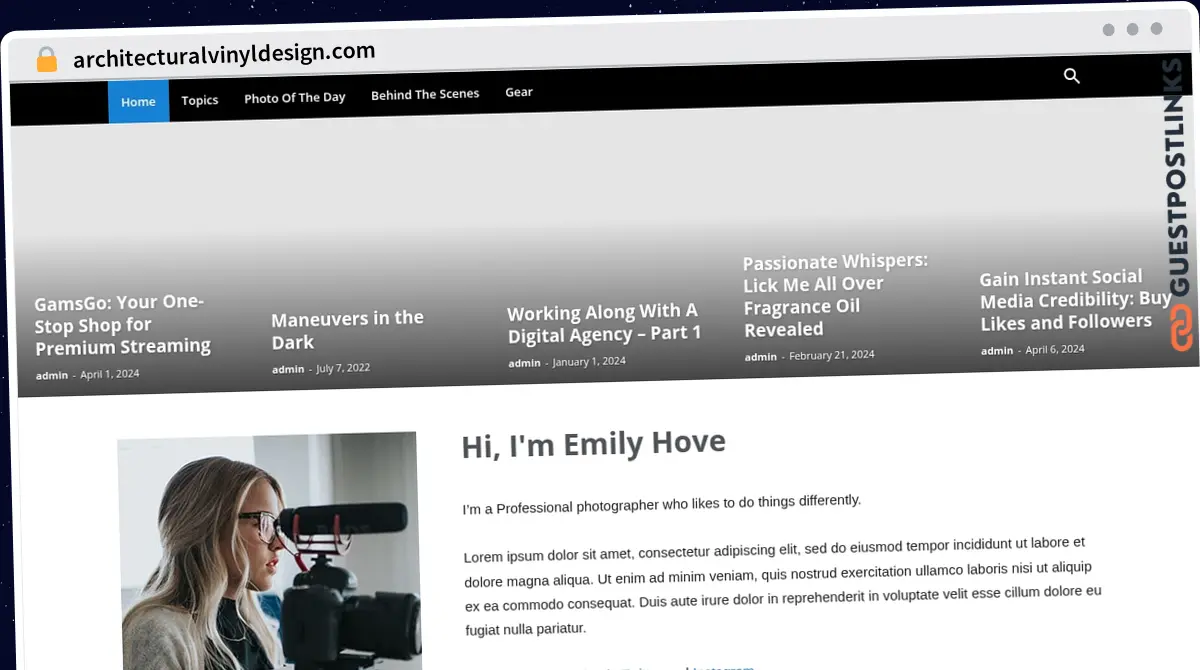Click the April 1, 2024 date
1200x670 pixels.
click(110, 374)
